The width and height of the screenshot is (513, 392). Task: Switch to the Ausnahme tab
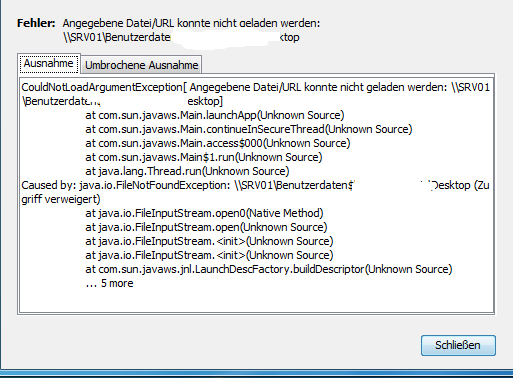point(49,63)
